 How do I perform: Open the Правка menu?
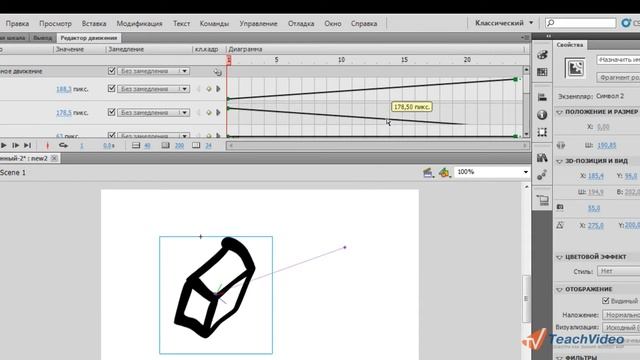click(17, 24)
